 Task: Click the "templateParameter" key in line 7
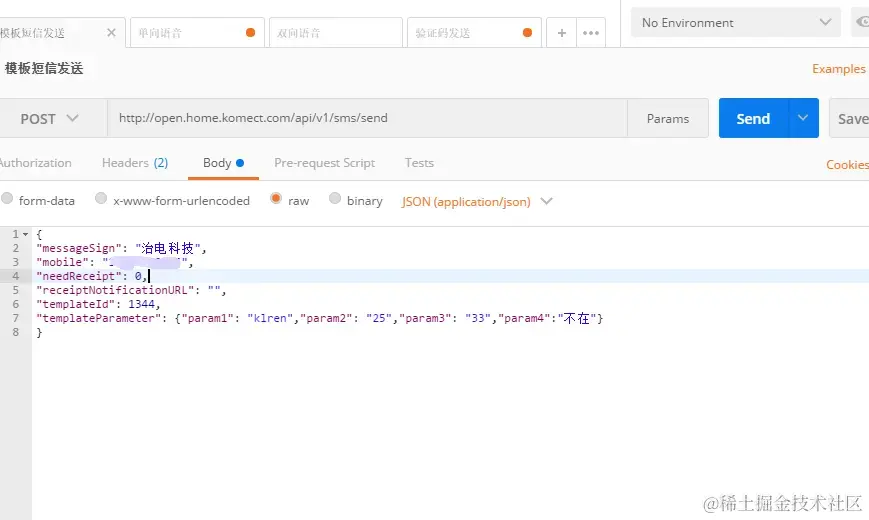[x=101, y=318]
